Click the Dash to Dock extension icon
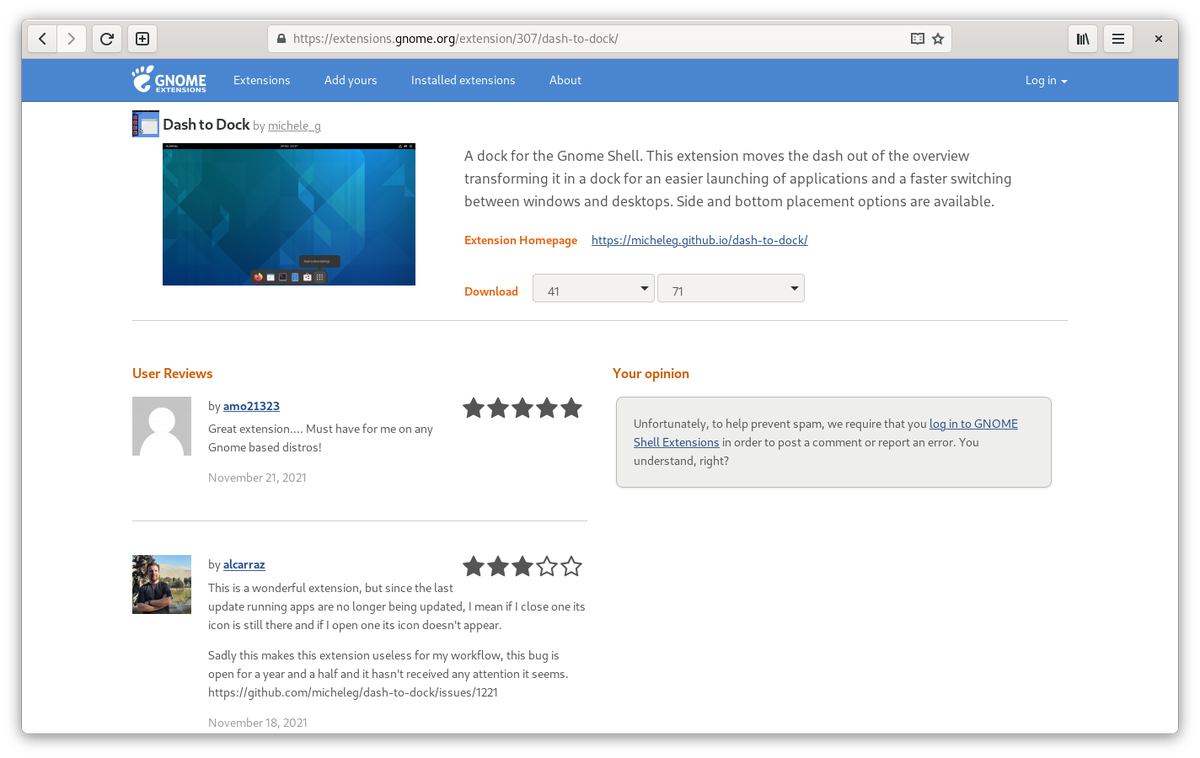Image resolution: width=1200 pixels, height=758 pixels. point(145,123)
